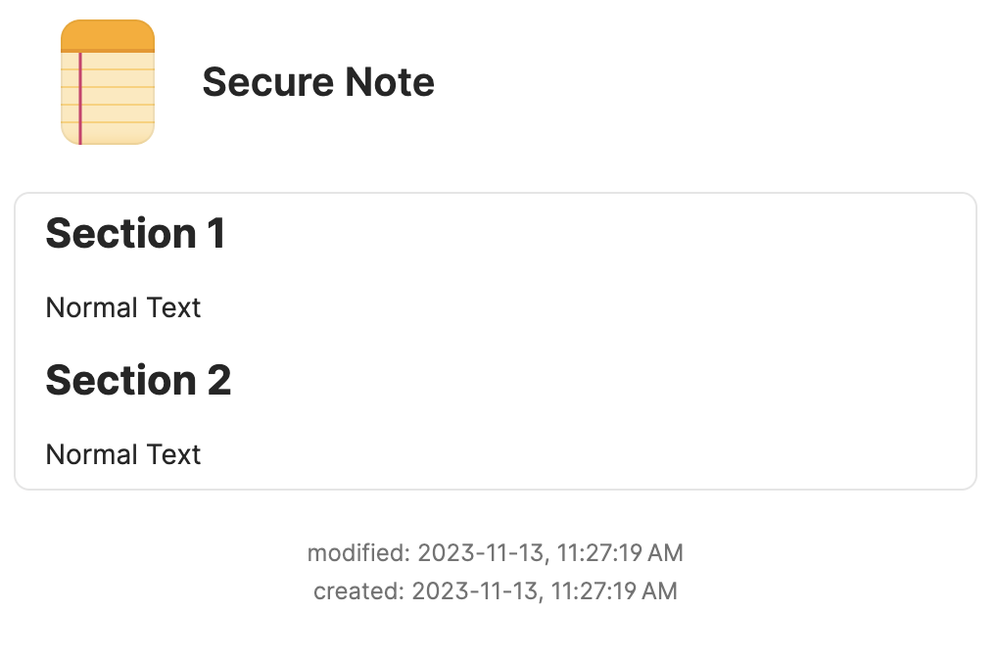Click the created timestamp line
Viewport: 999px width, 654px height.
coord(495,591)
